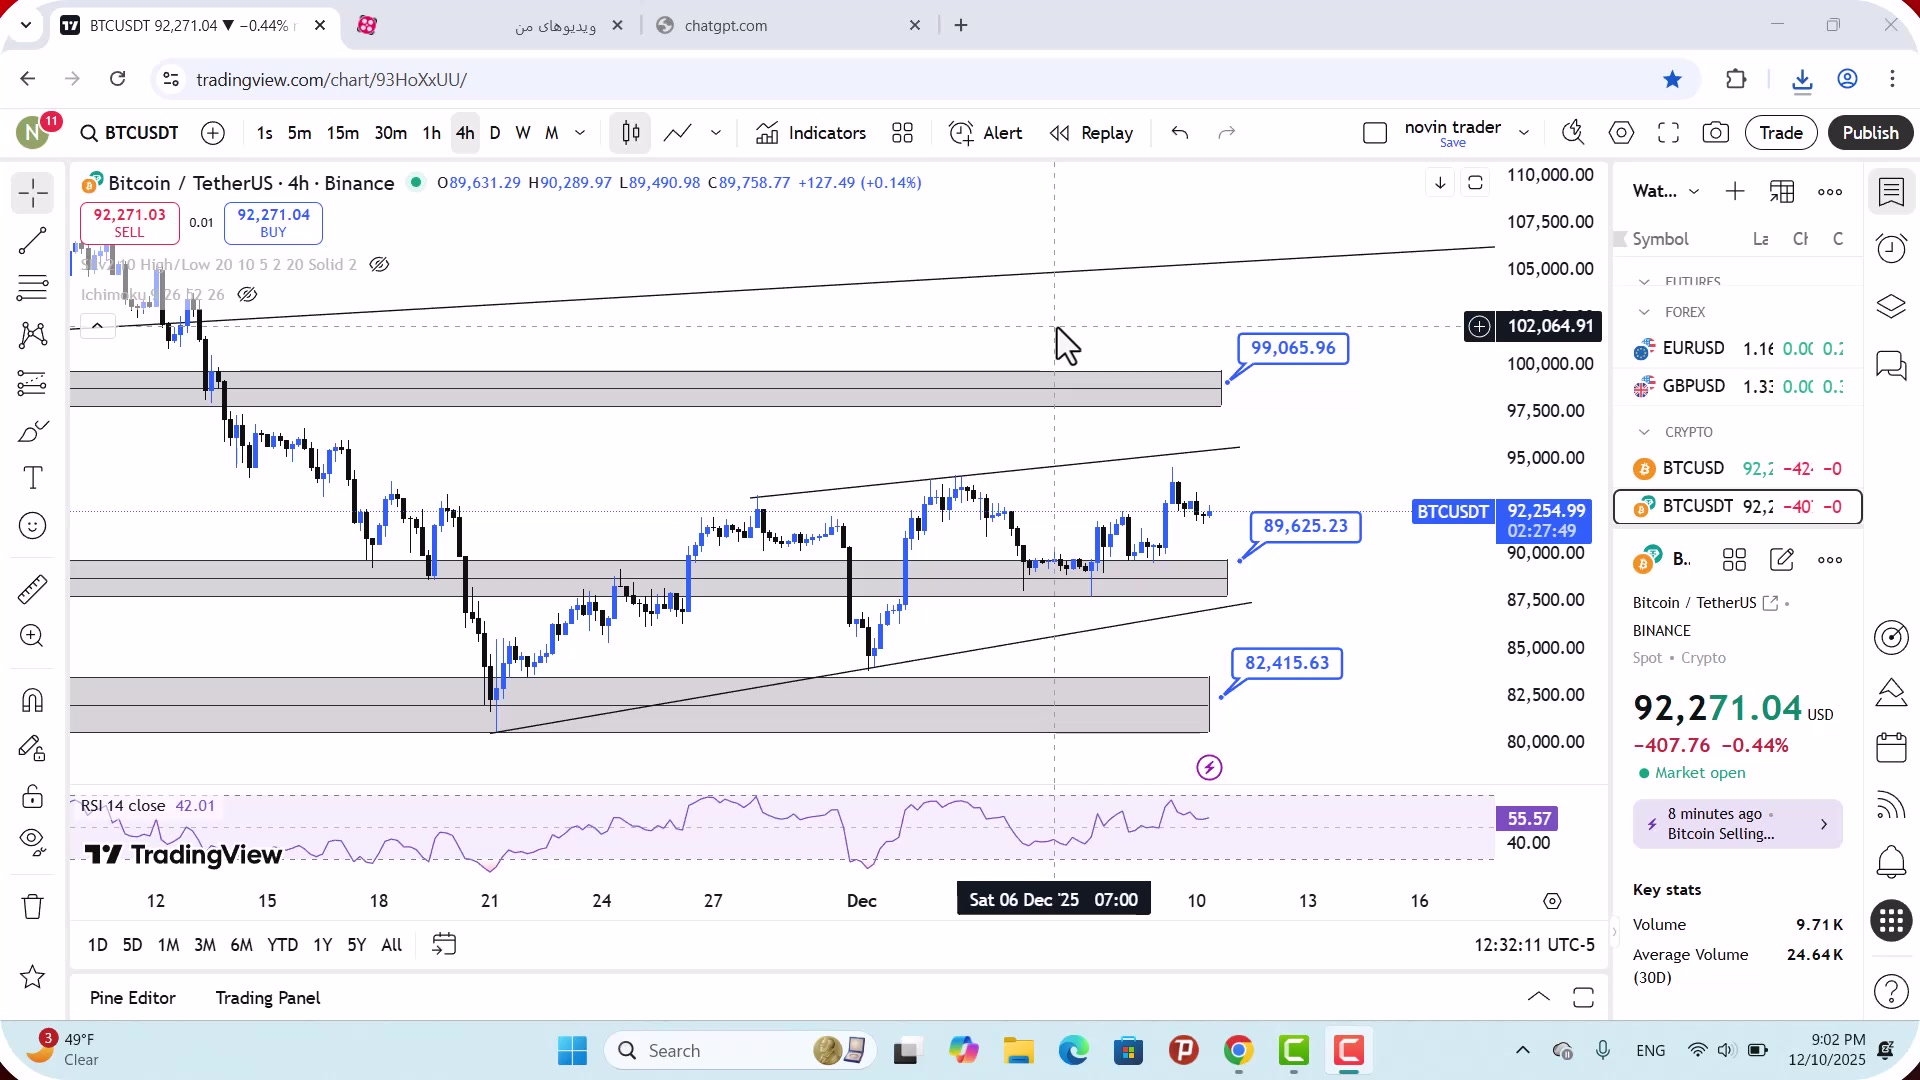The image size is (1920, 1080).
Task: Open chart settings hexagon icon
Action: pos(1621,133)
